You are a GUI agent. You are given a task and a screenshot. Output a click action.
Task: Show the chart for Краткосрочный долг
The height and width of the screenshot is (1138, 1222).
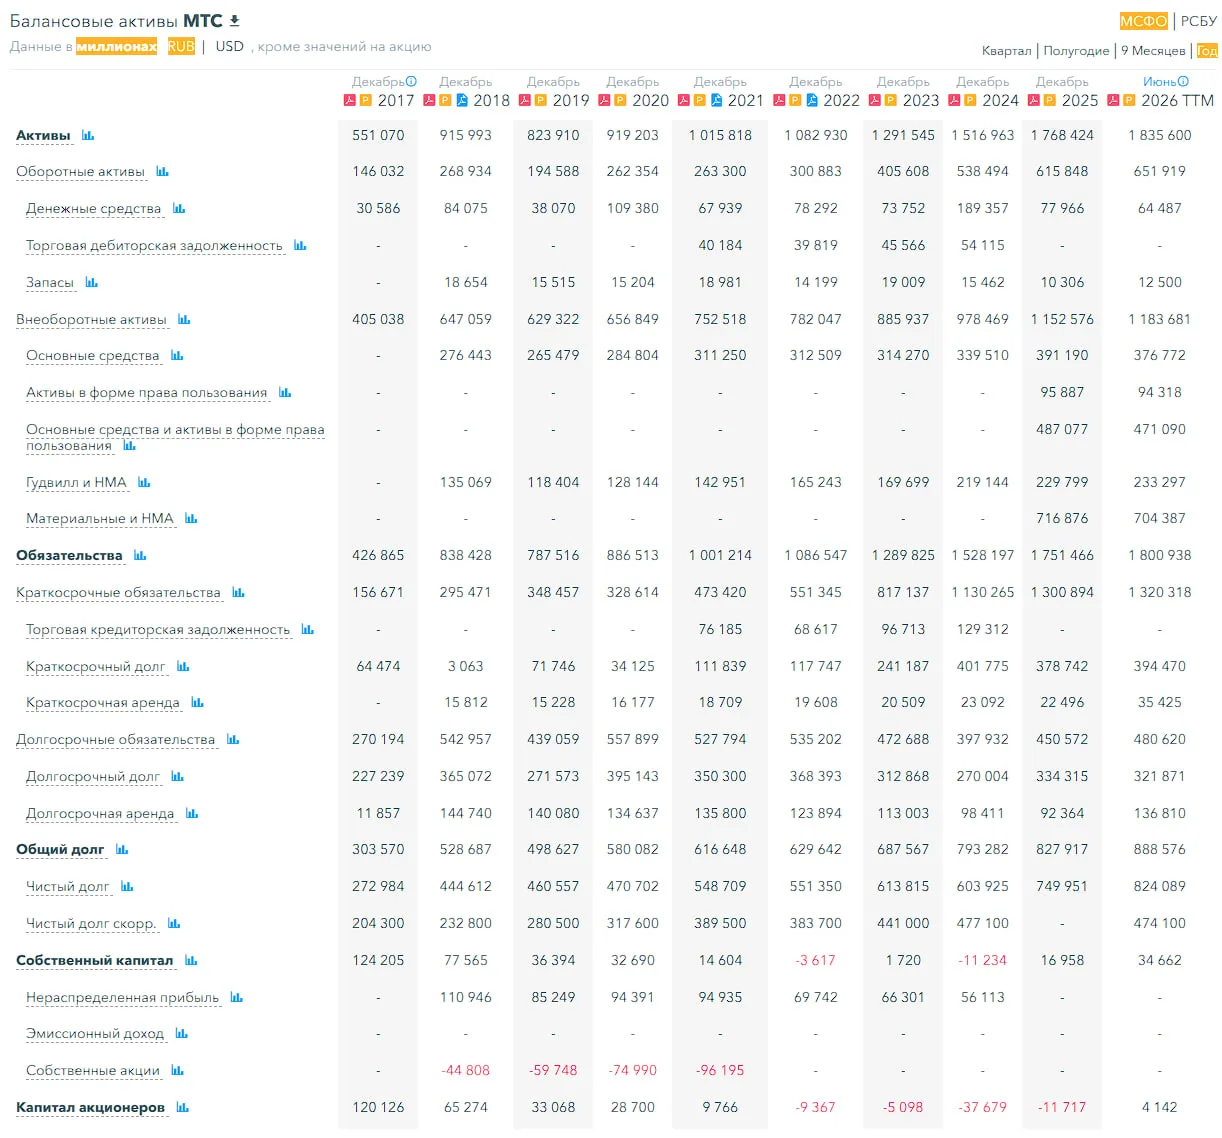click(183, 666)
